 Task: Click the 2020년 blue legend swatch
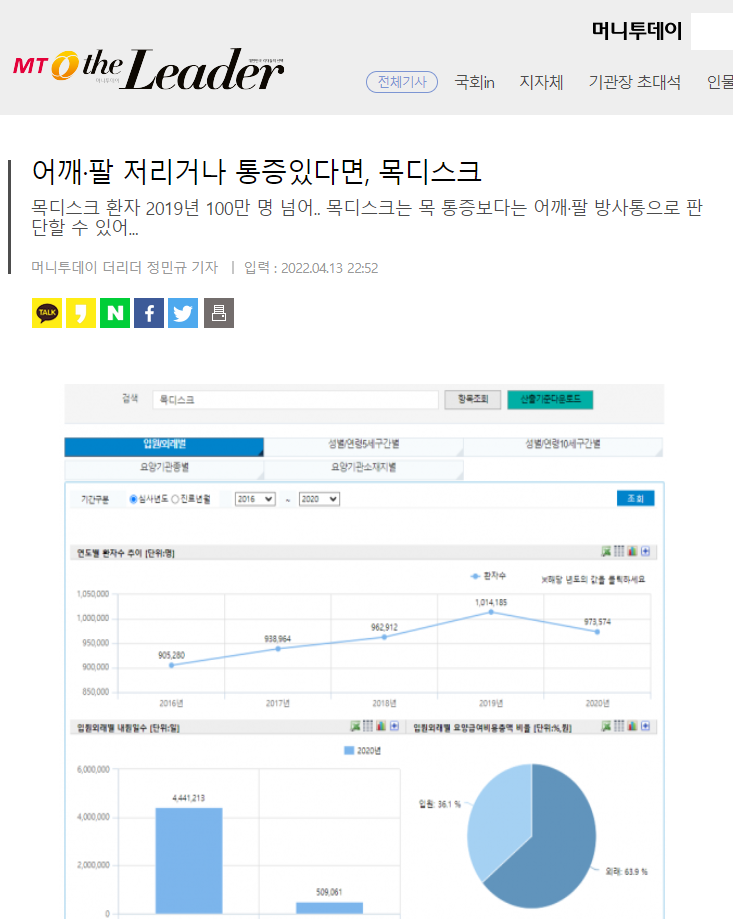click(349, 751)
